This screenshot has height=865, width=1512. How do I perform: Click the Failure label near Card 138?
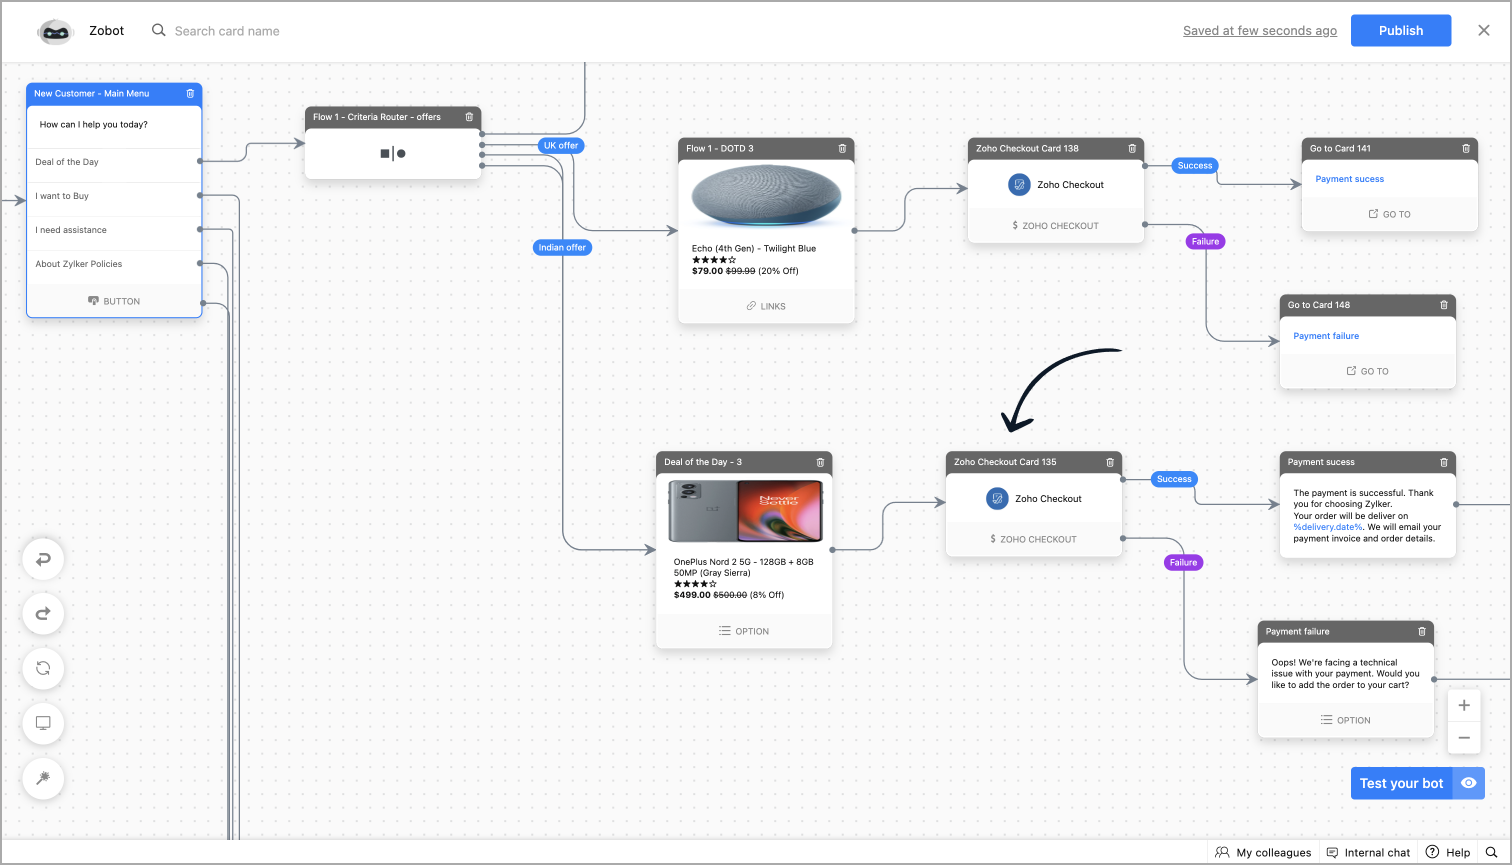pos(1205,242)
